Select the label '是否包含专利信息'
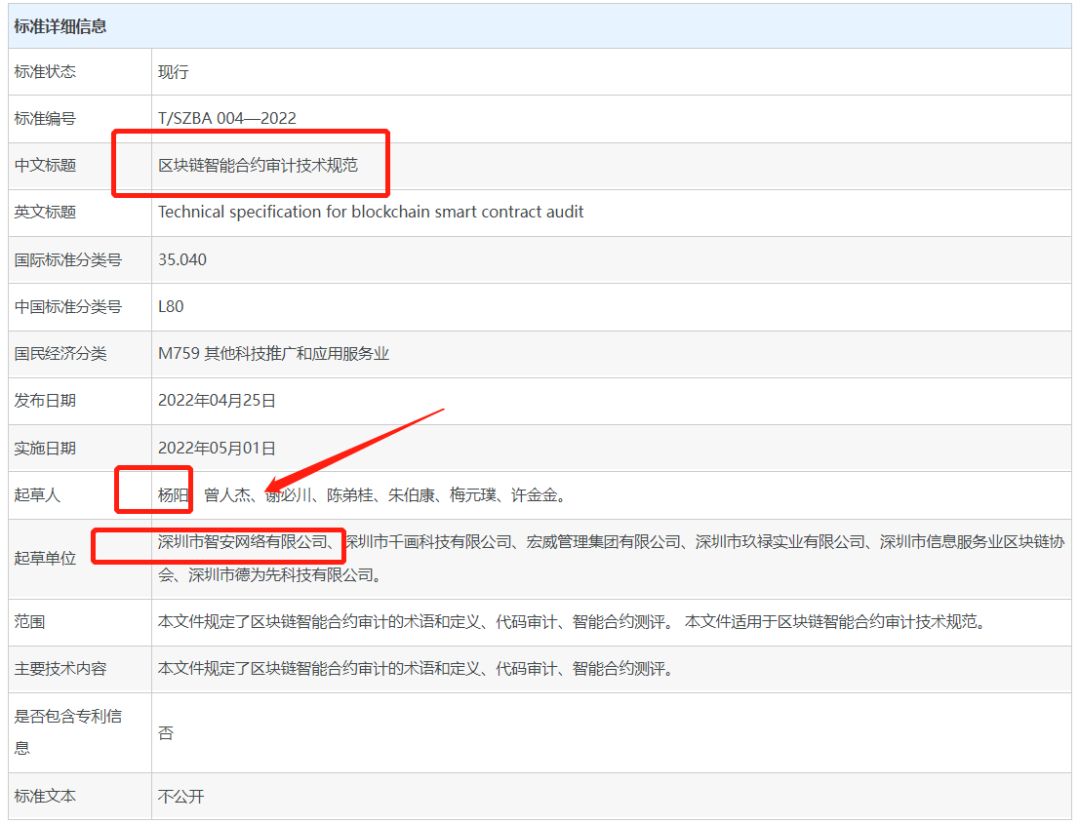 [68, 732]
